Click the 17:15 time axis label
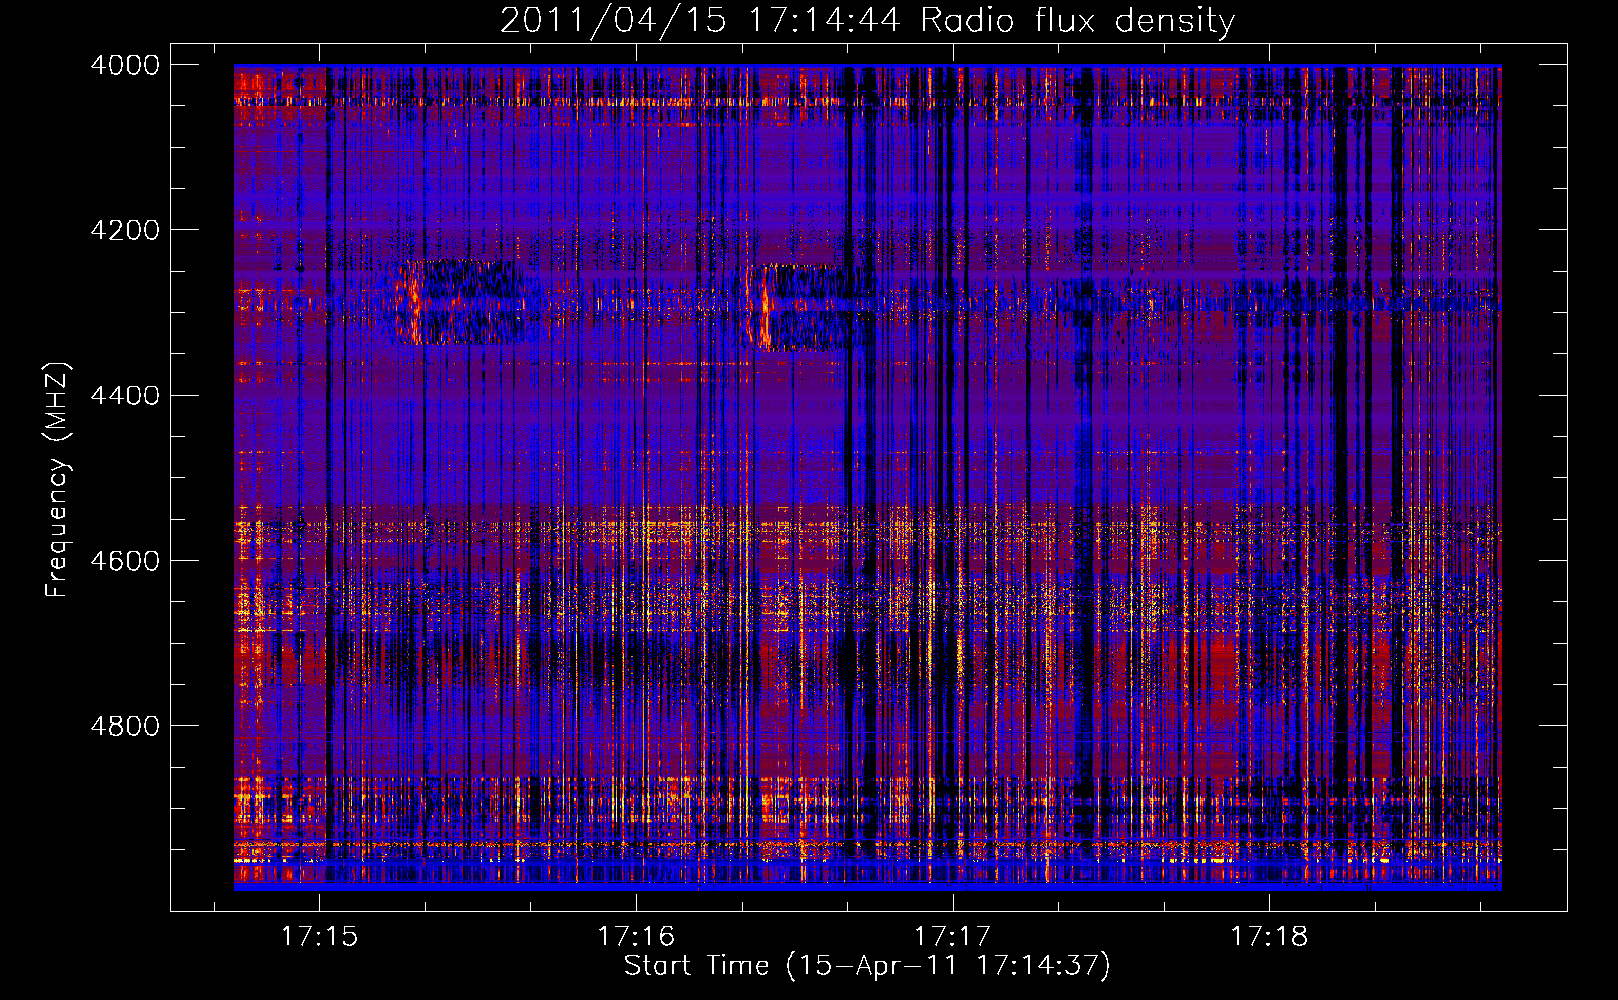The image size is (1618, 1000). click(319, 937)
